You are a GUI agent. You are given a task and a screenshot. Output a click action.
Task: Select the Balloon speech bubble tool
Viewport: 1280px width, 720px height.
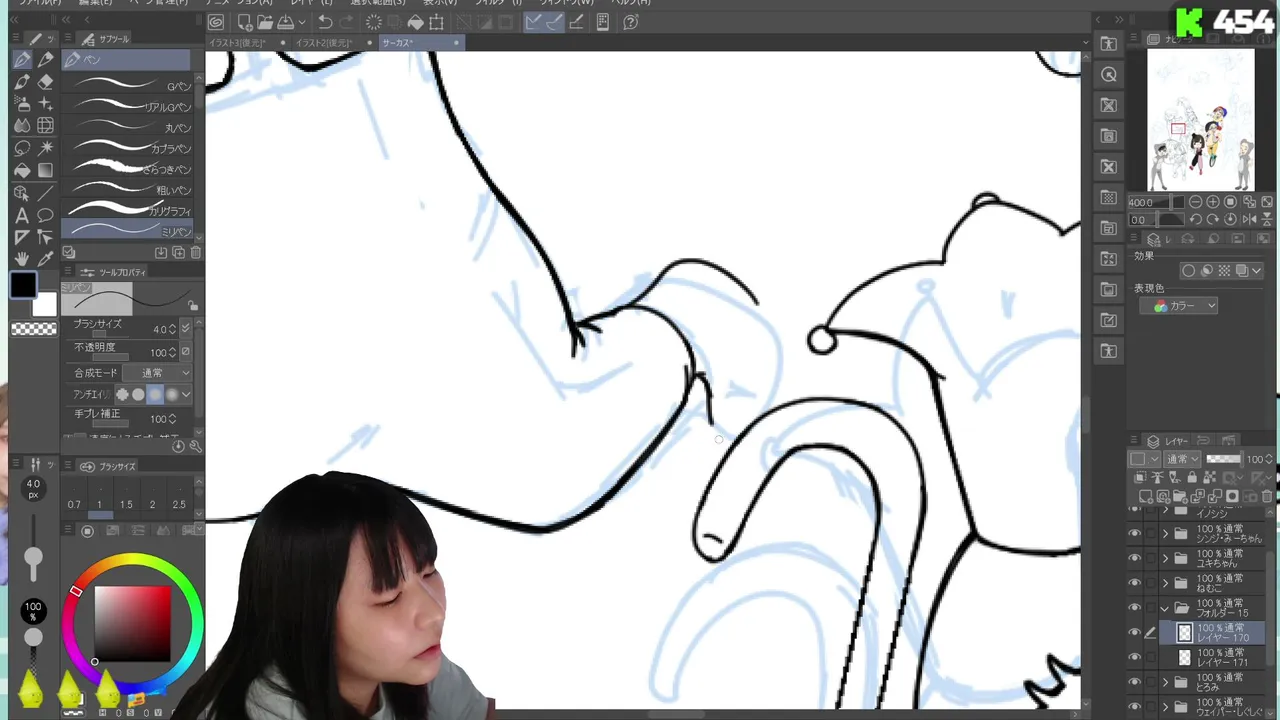pyautogui.click(x=45, y=215)
